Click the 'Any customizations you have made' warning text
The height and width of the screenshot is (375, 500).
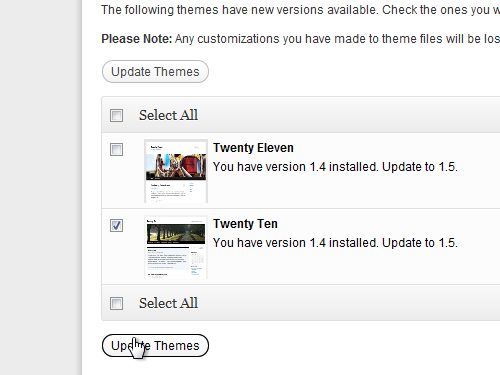click(337, 39)
